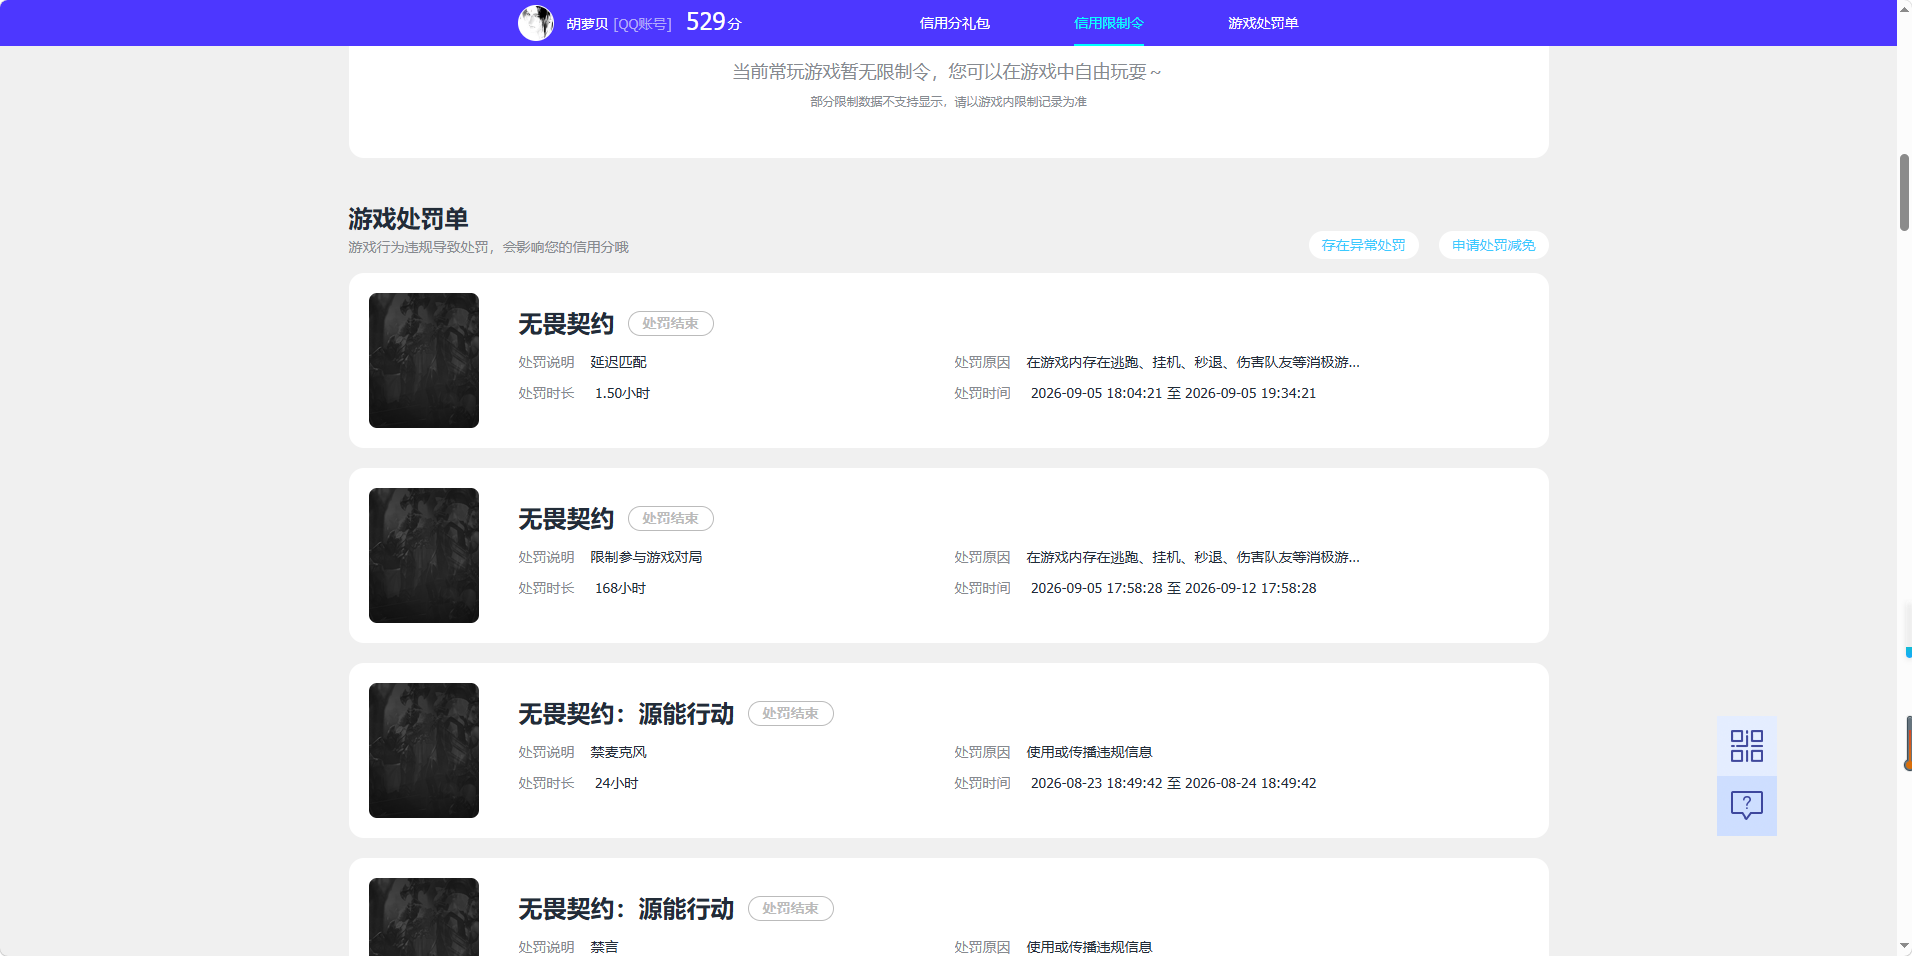This screenshot has width=1912, height=956.
Task: Click the 游戏处罚单 section heading
Action: [x=408, y=218]
